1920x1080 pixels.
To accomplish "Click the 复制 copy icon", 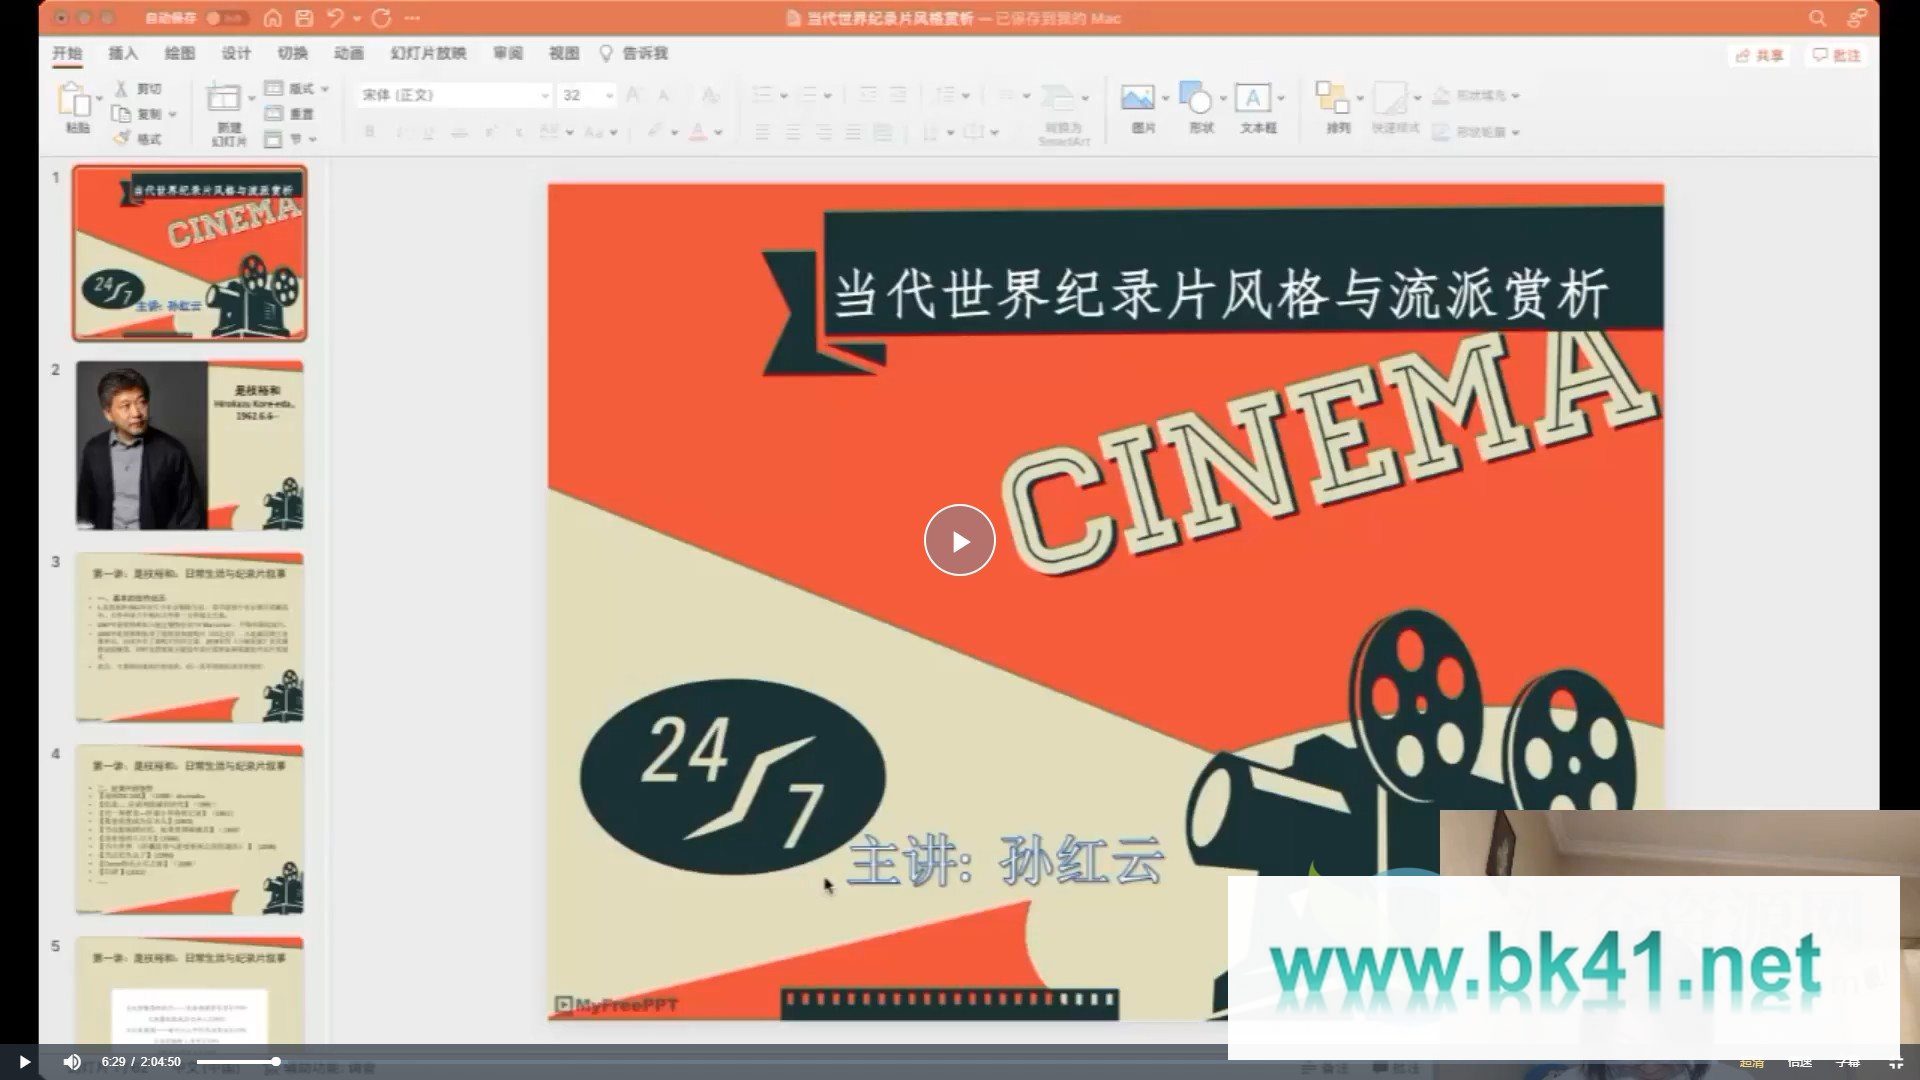I will coord(121,114).
